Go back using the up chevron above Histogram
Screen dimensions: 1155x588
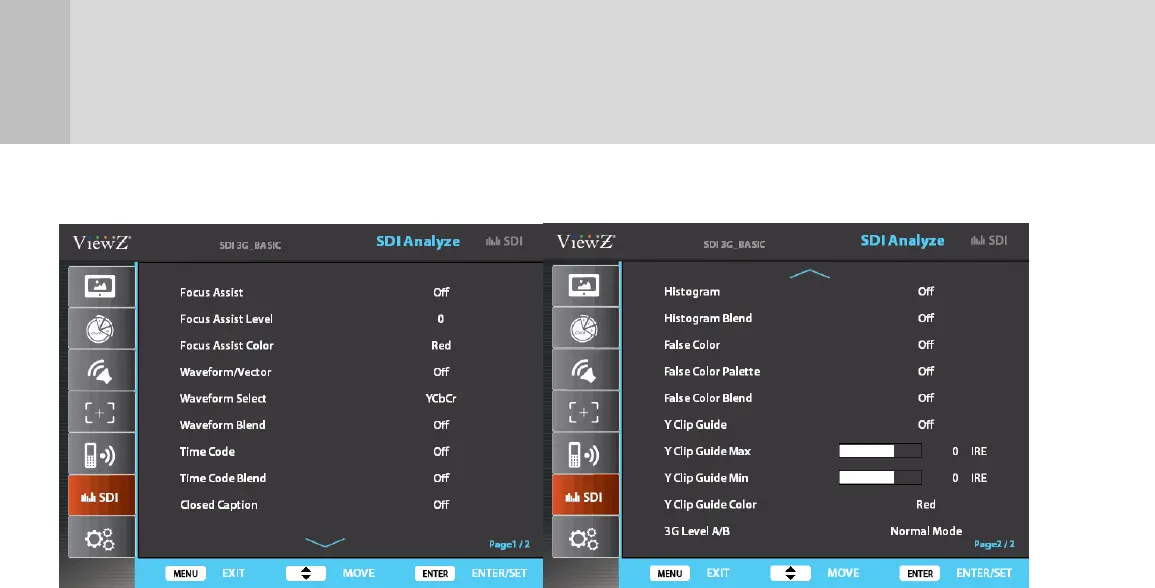point(809,274)
